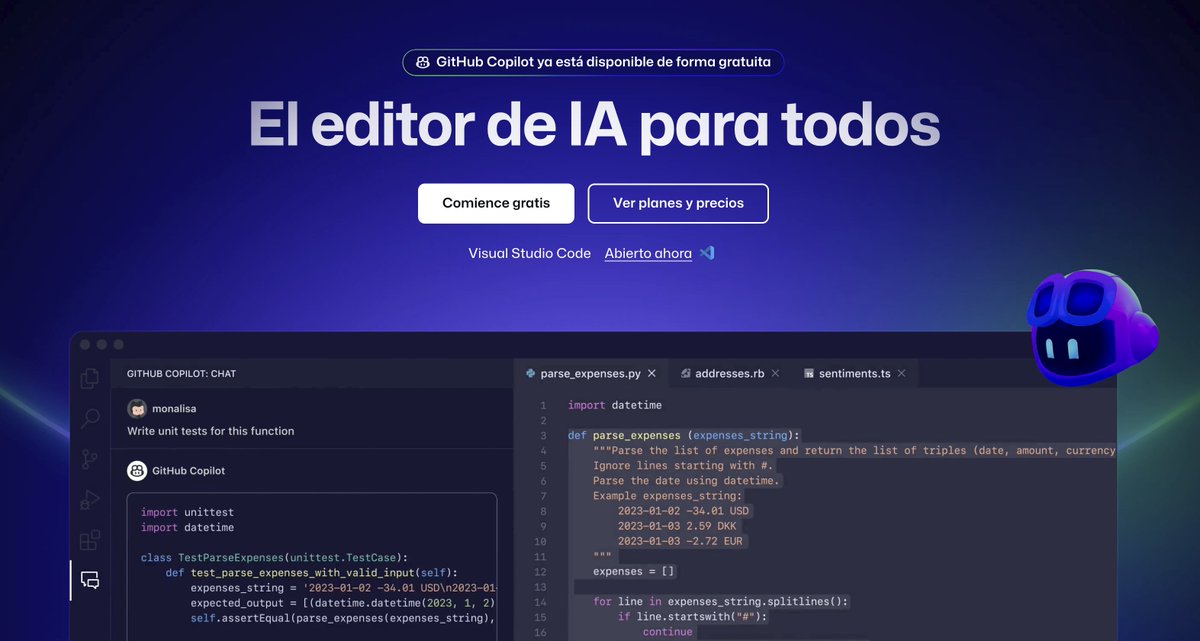Image resolution: width=1200 pixels, height=641 pixels.
Task: Close the addresses.rb tab
Action: 776,373
